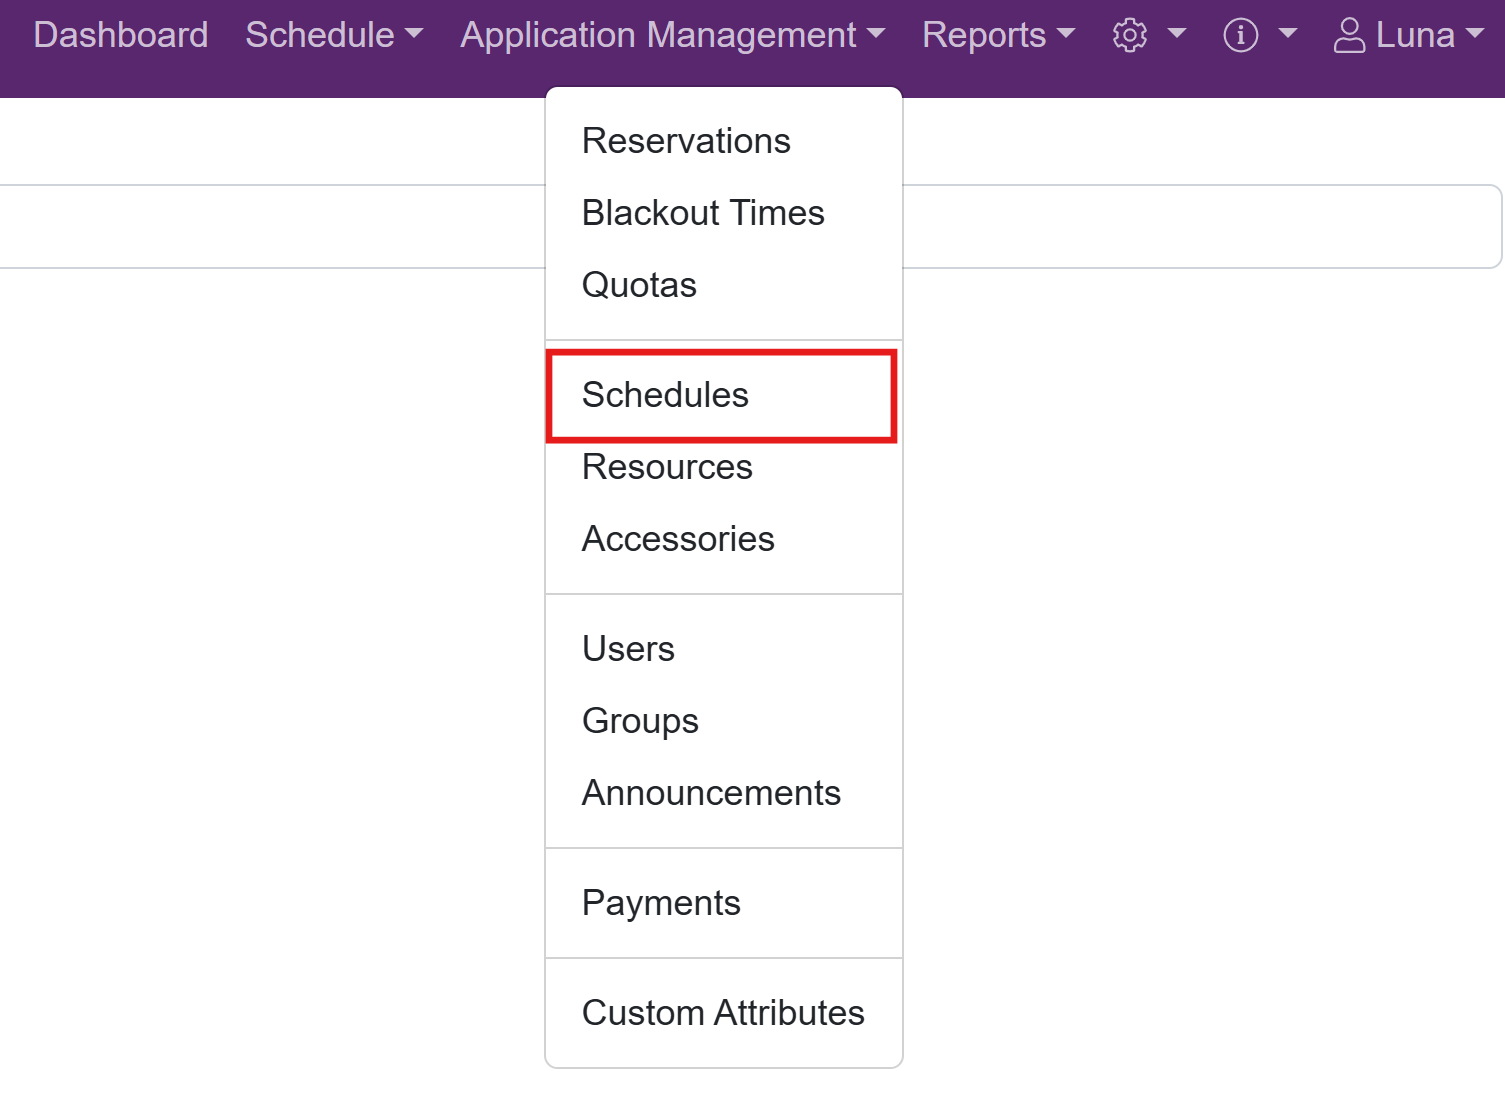Open the Resources management page
This screenshot has height=1093, width=1505.
pyautogui.click(x=667, y=467)
